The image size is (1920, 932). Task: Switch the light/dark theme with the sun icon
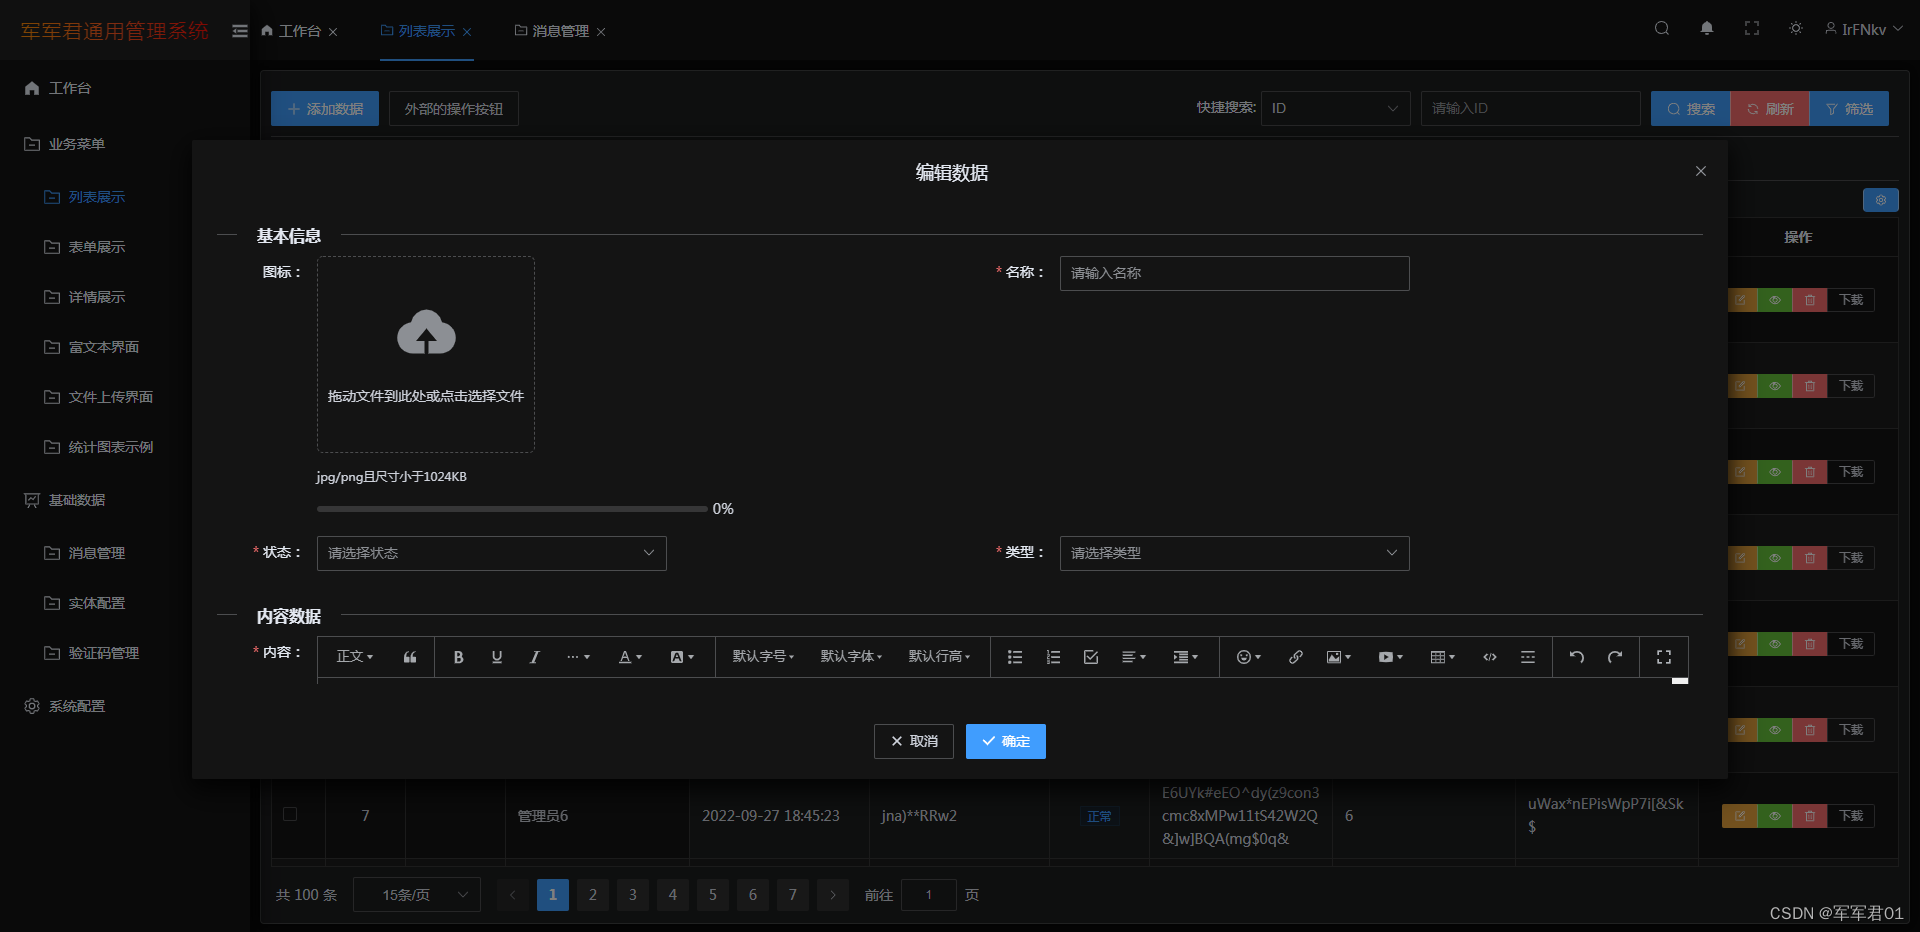[x=1796, y=29]
